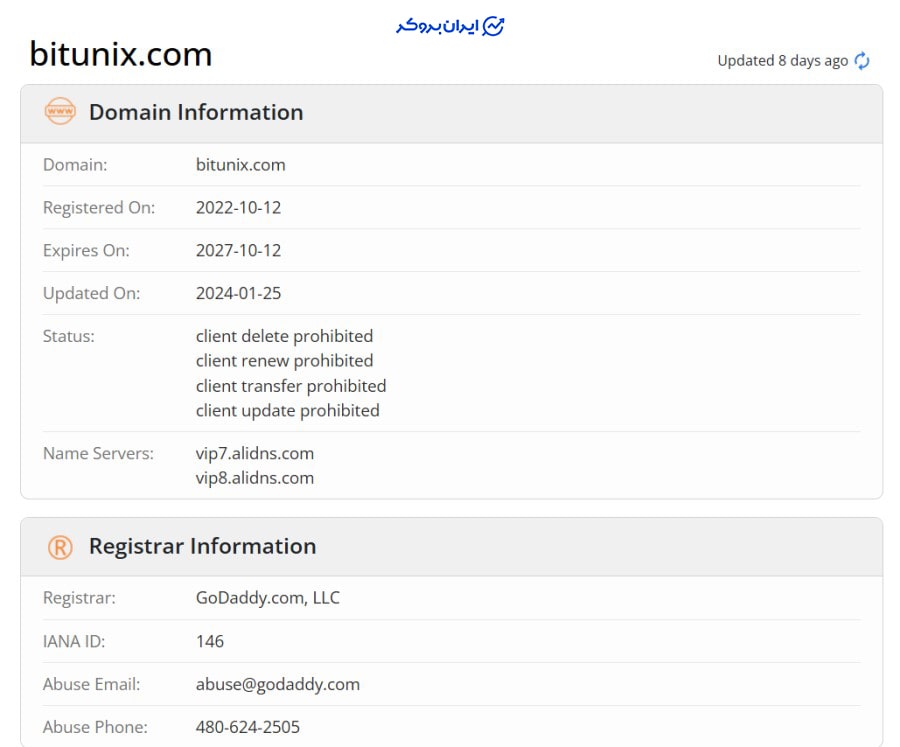Select IANA ID value 146

210,641
